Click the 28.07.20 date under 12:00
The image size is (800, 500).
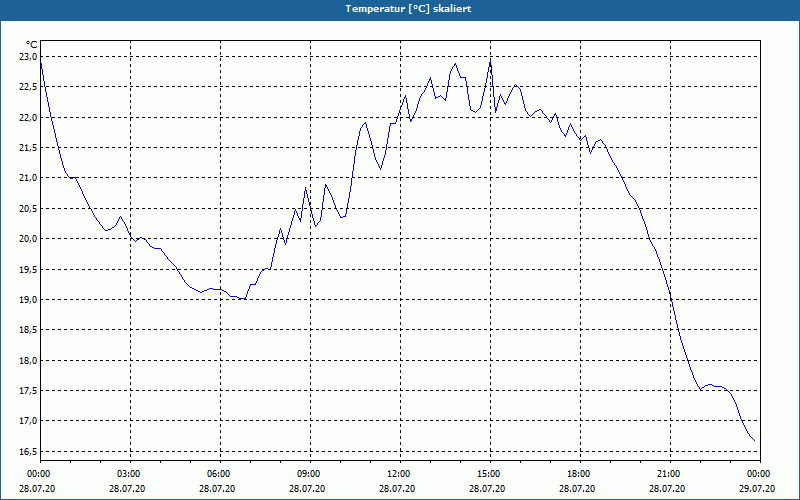coord(397,489)
